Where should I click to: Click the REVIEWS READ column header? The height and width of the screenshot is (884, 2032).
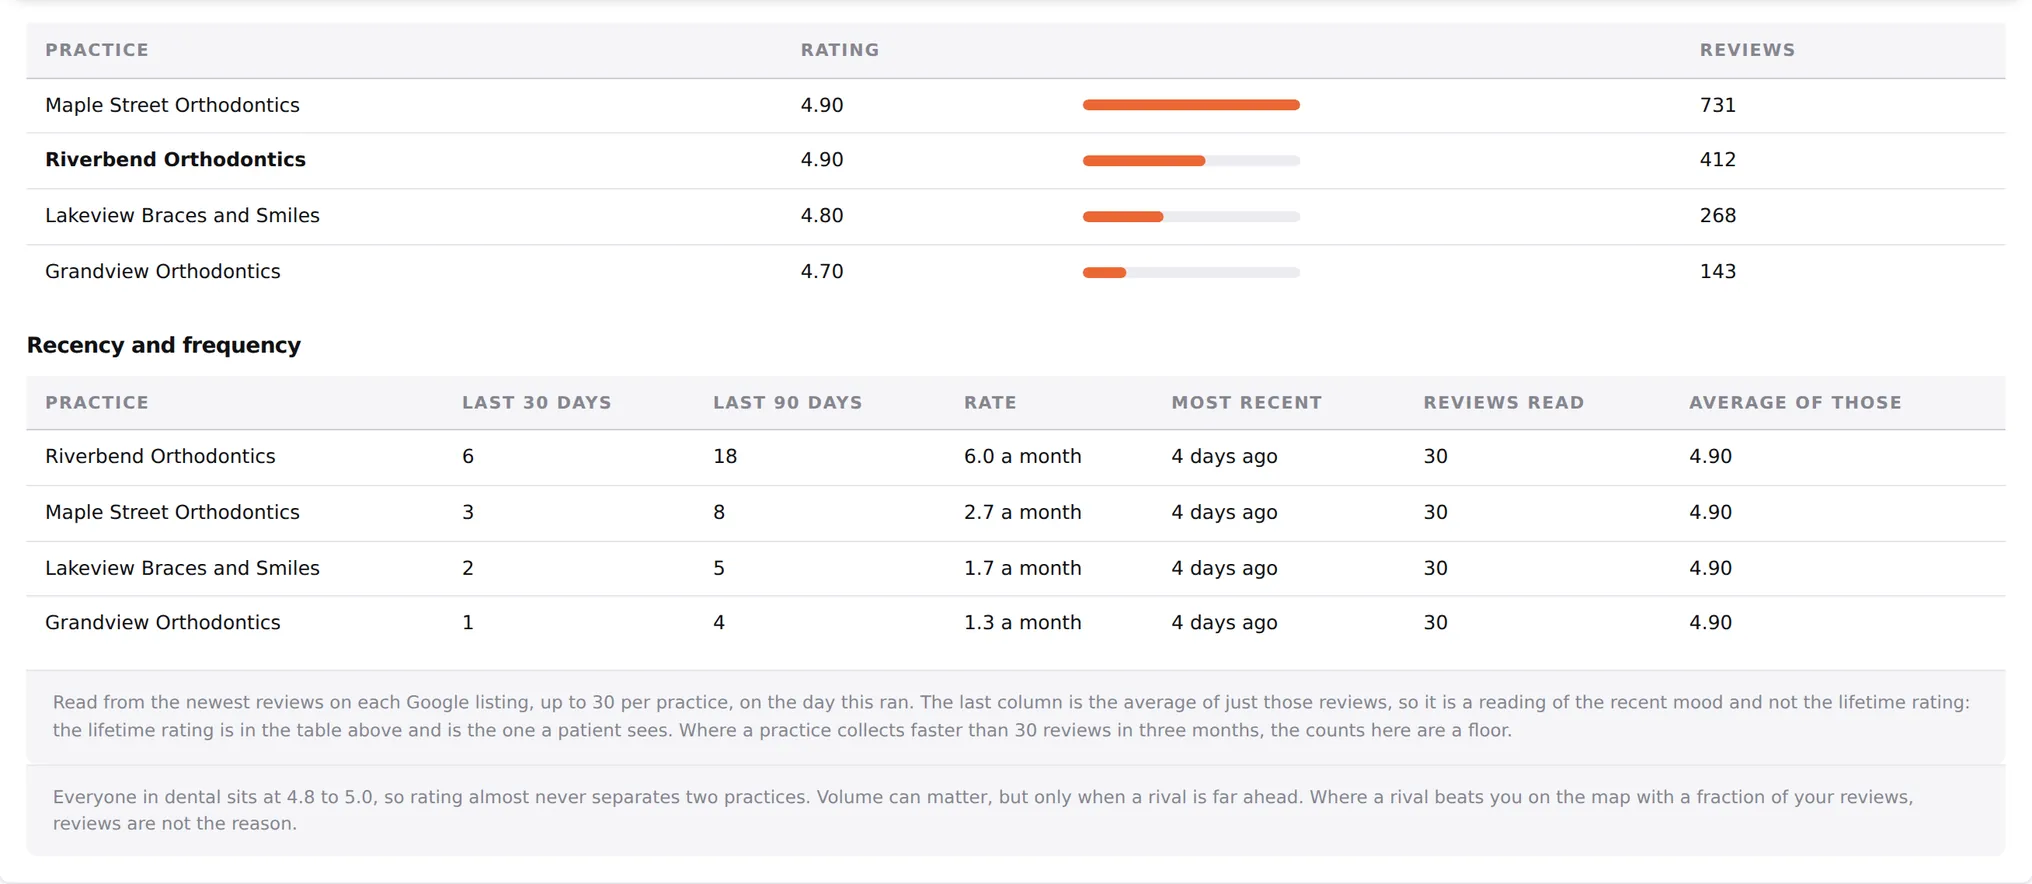click(x=1503, y=403)
